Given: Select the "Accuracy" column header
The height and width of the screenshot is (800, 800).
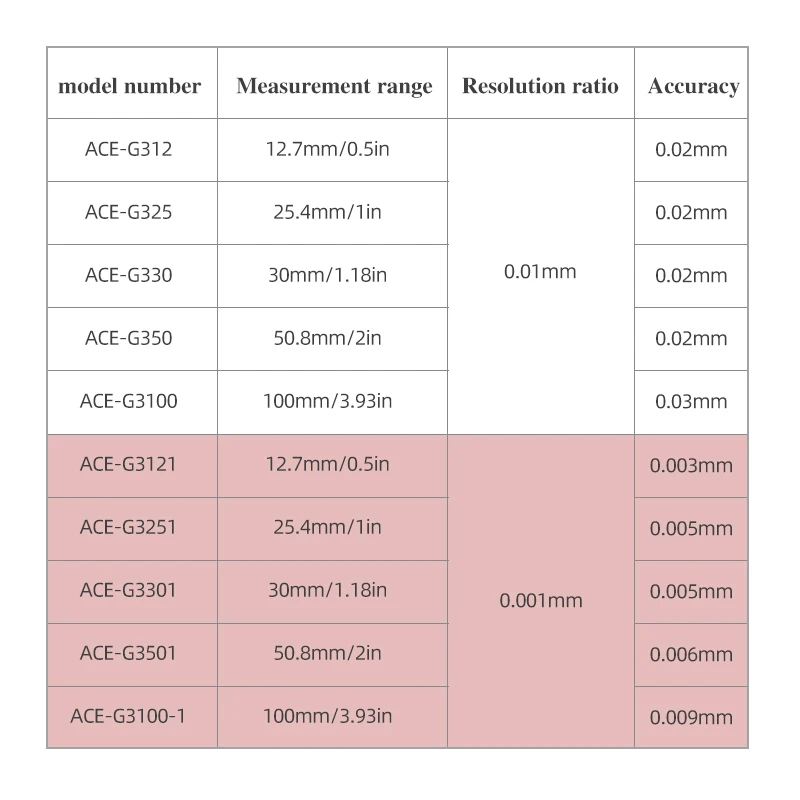Looking at the screenshot, I should tap(693, 86).
